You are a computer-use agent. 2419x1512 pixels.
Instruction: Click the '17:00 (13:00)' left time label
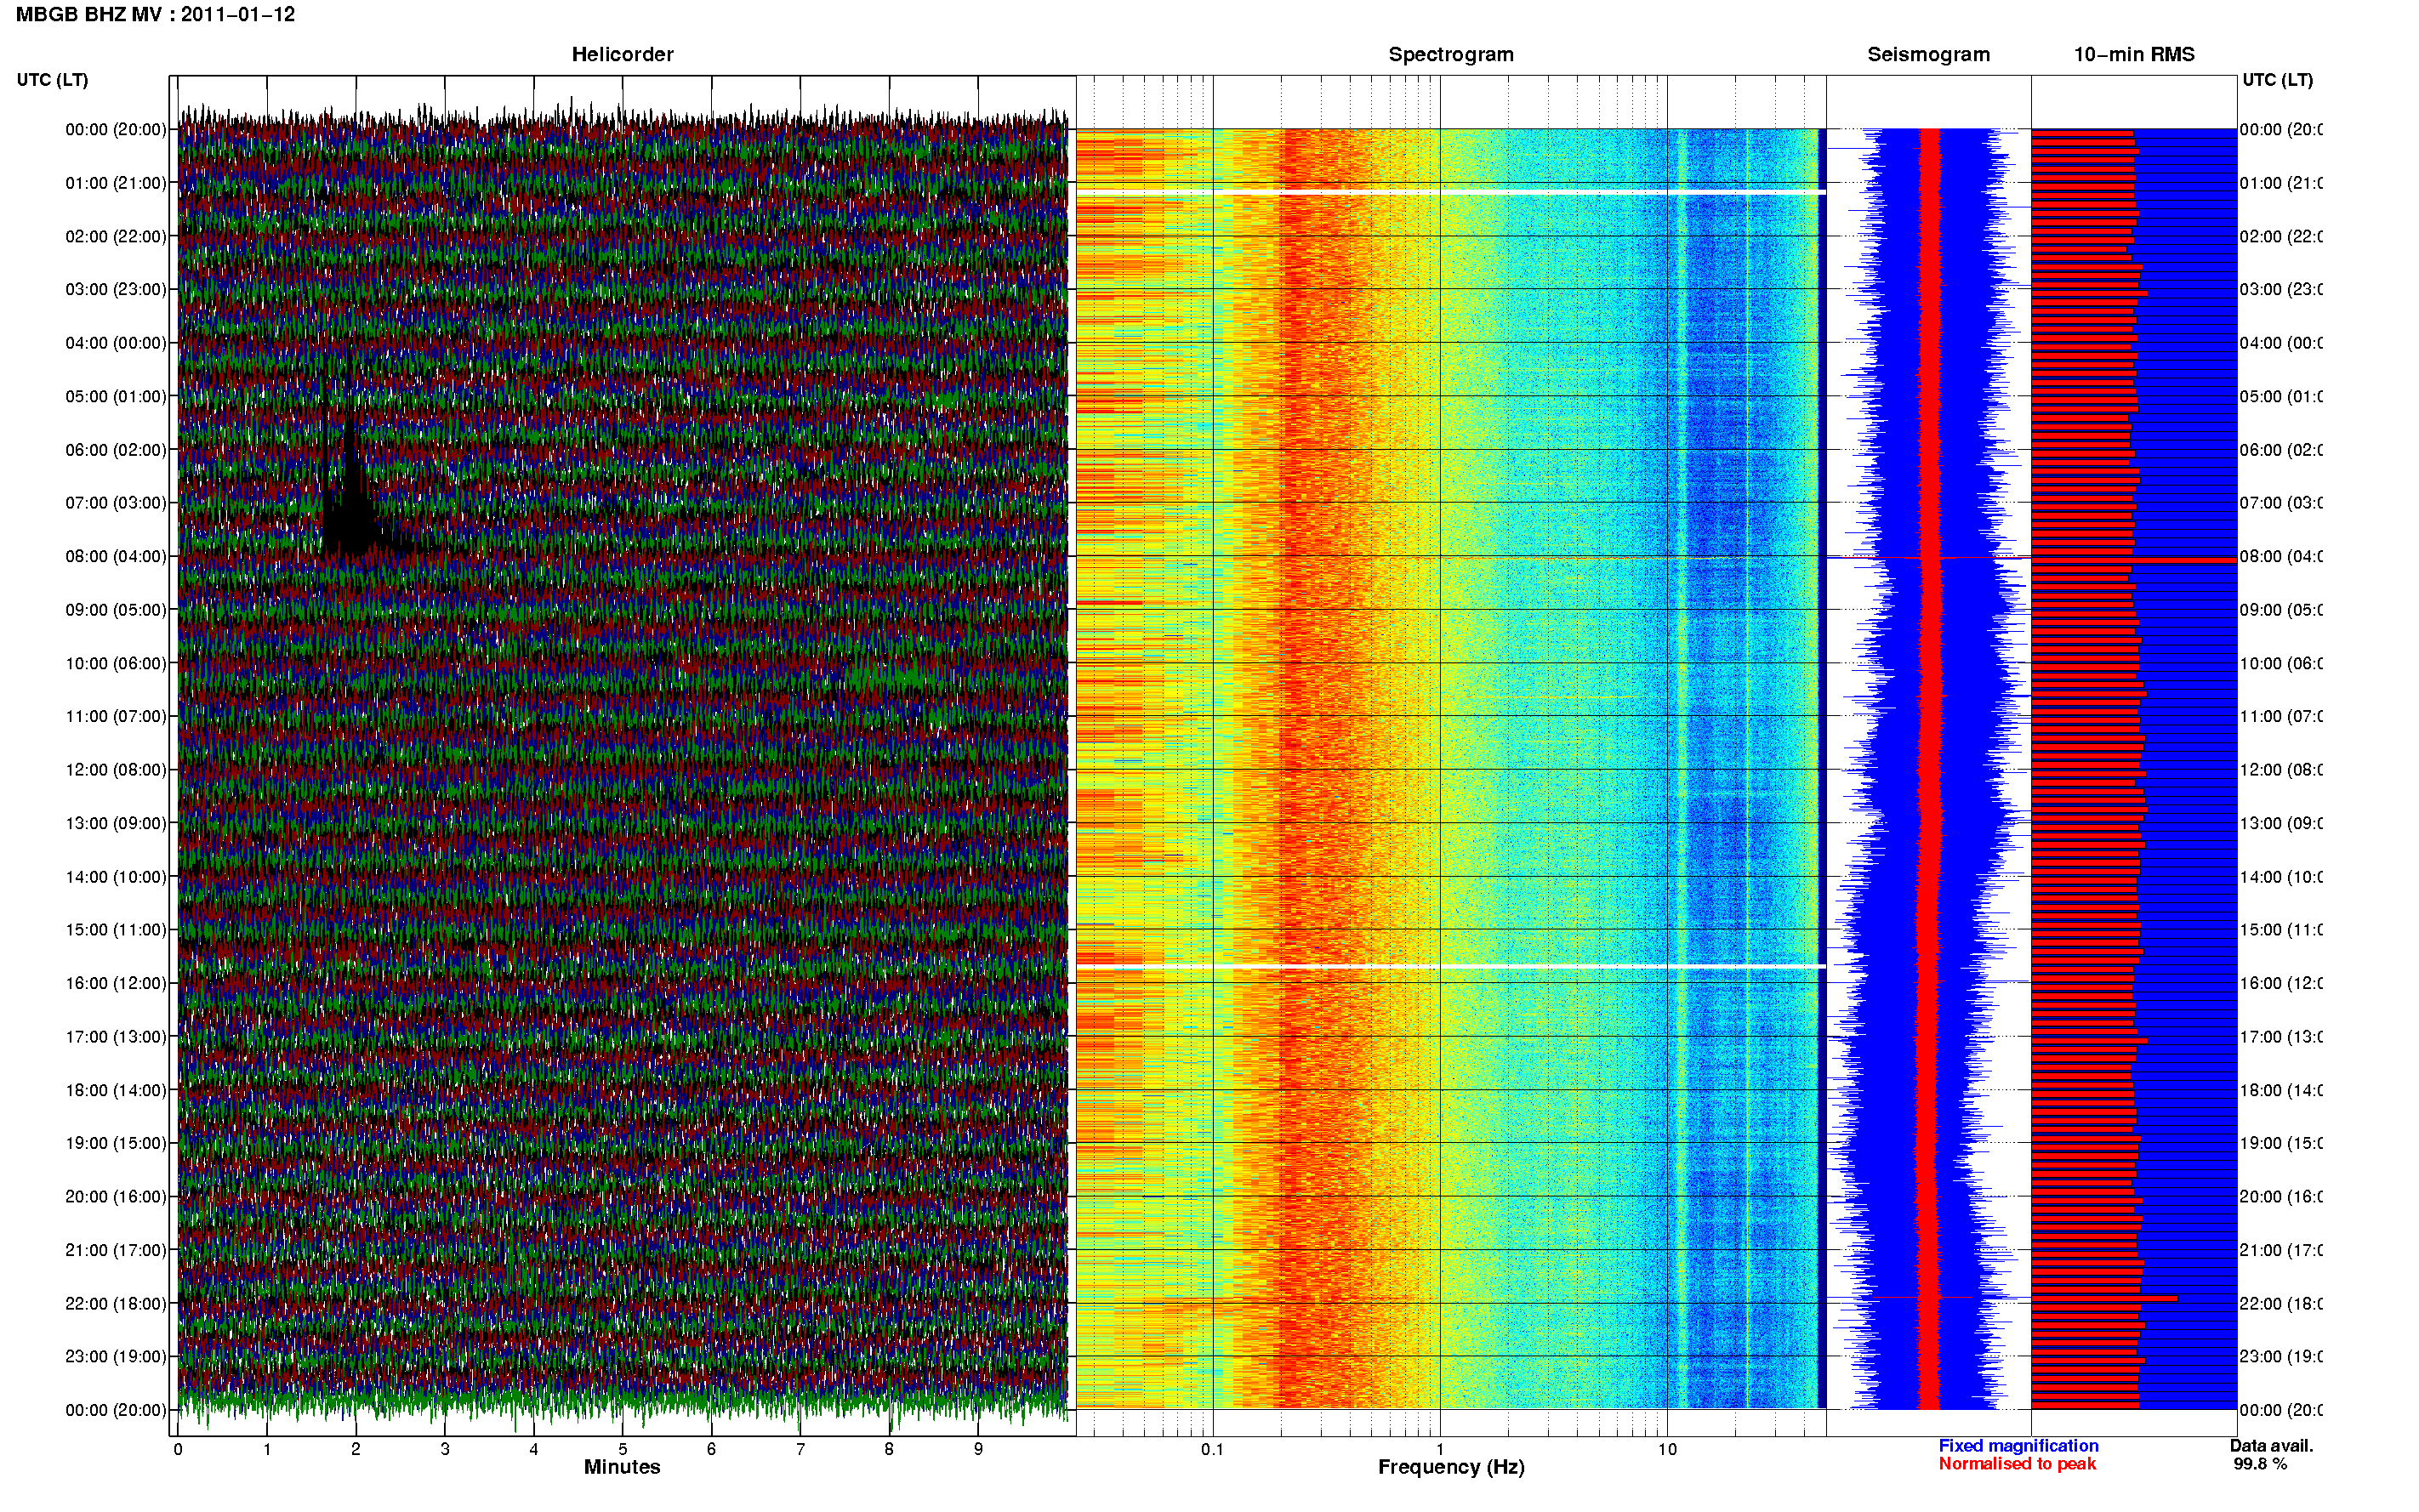pyautogui.click(x=116, y=1037)
